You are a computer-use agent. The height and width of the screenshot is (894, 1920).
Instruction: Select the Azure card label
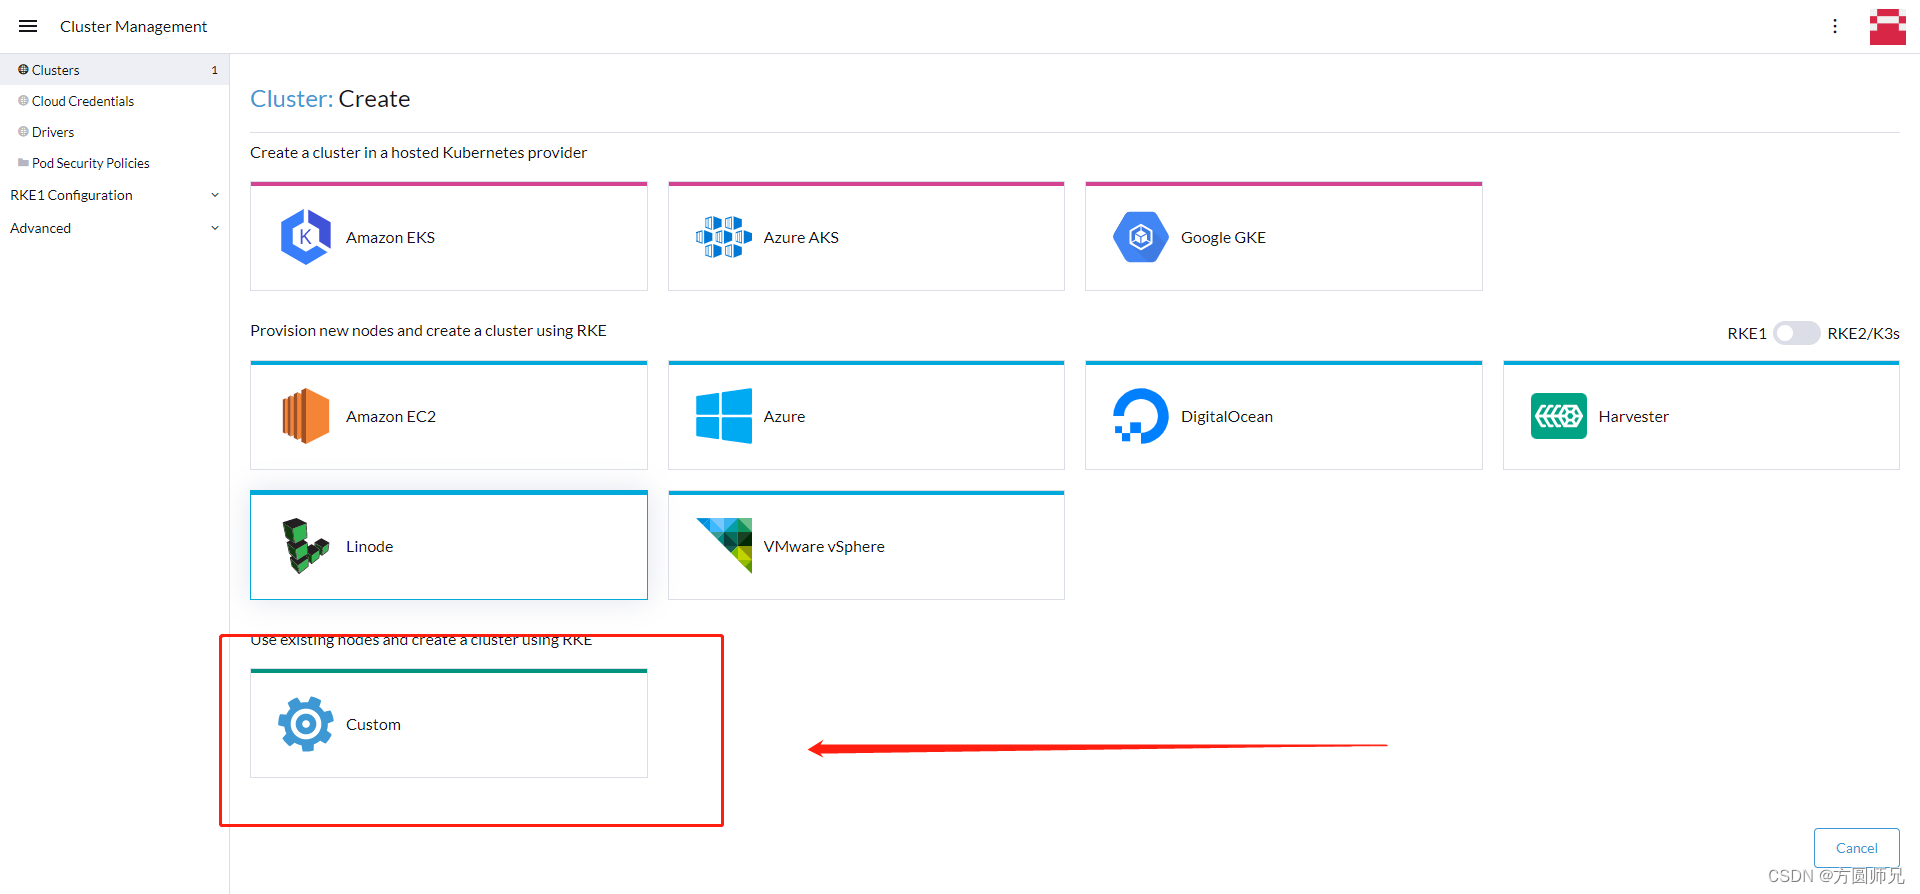[x=784, y=416]
